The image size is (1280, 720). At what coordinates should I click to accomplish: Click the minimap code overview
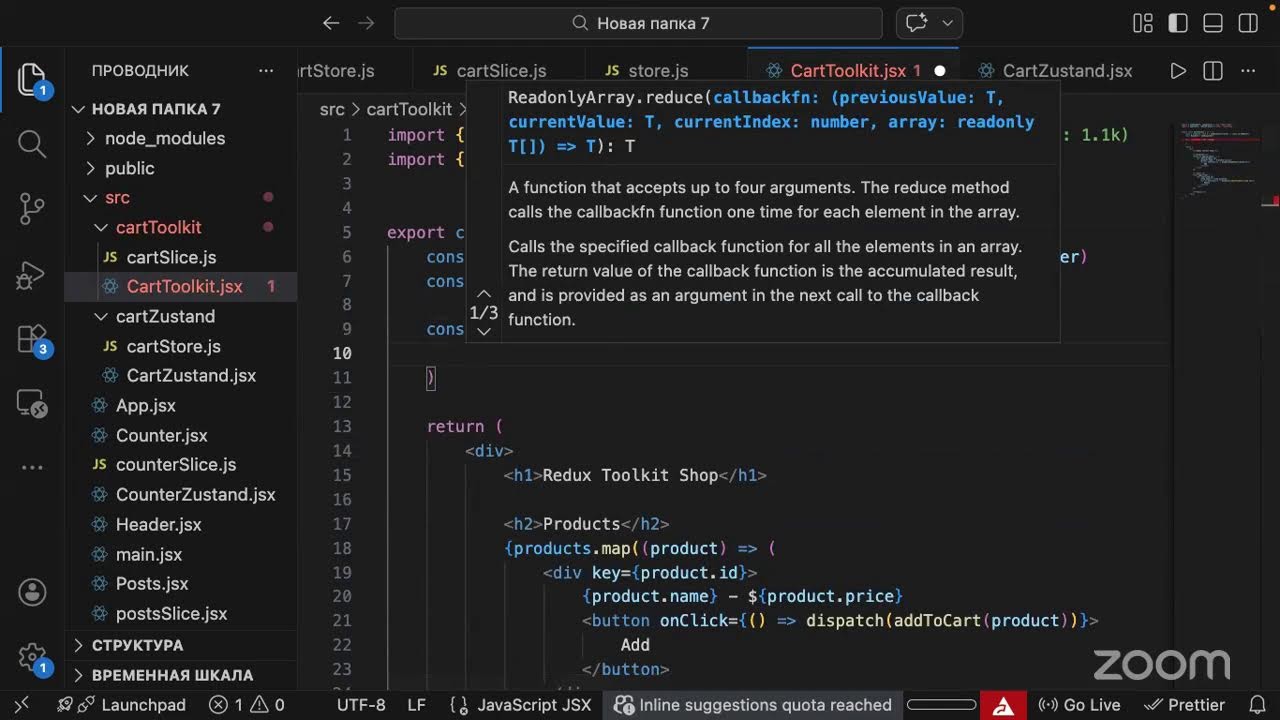tap(1222, 160)
